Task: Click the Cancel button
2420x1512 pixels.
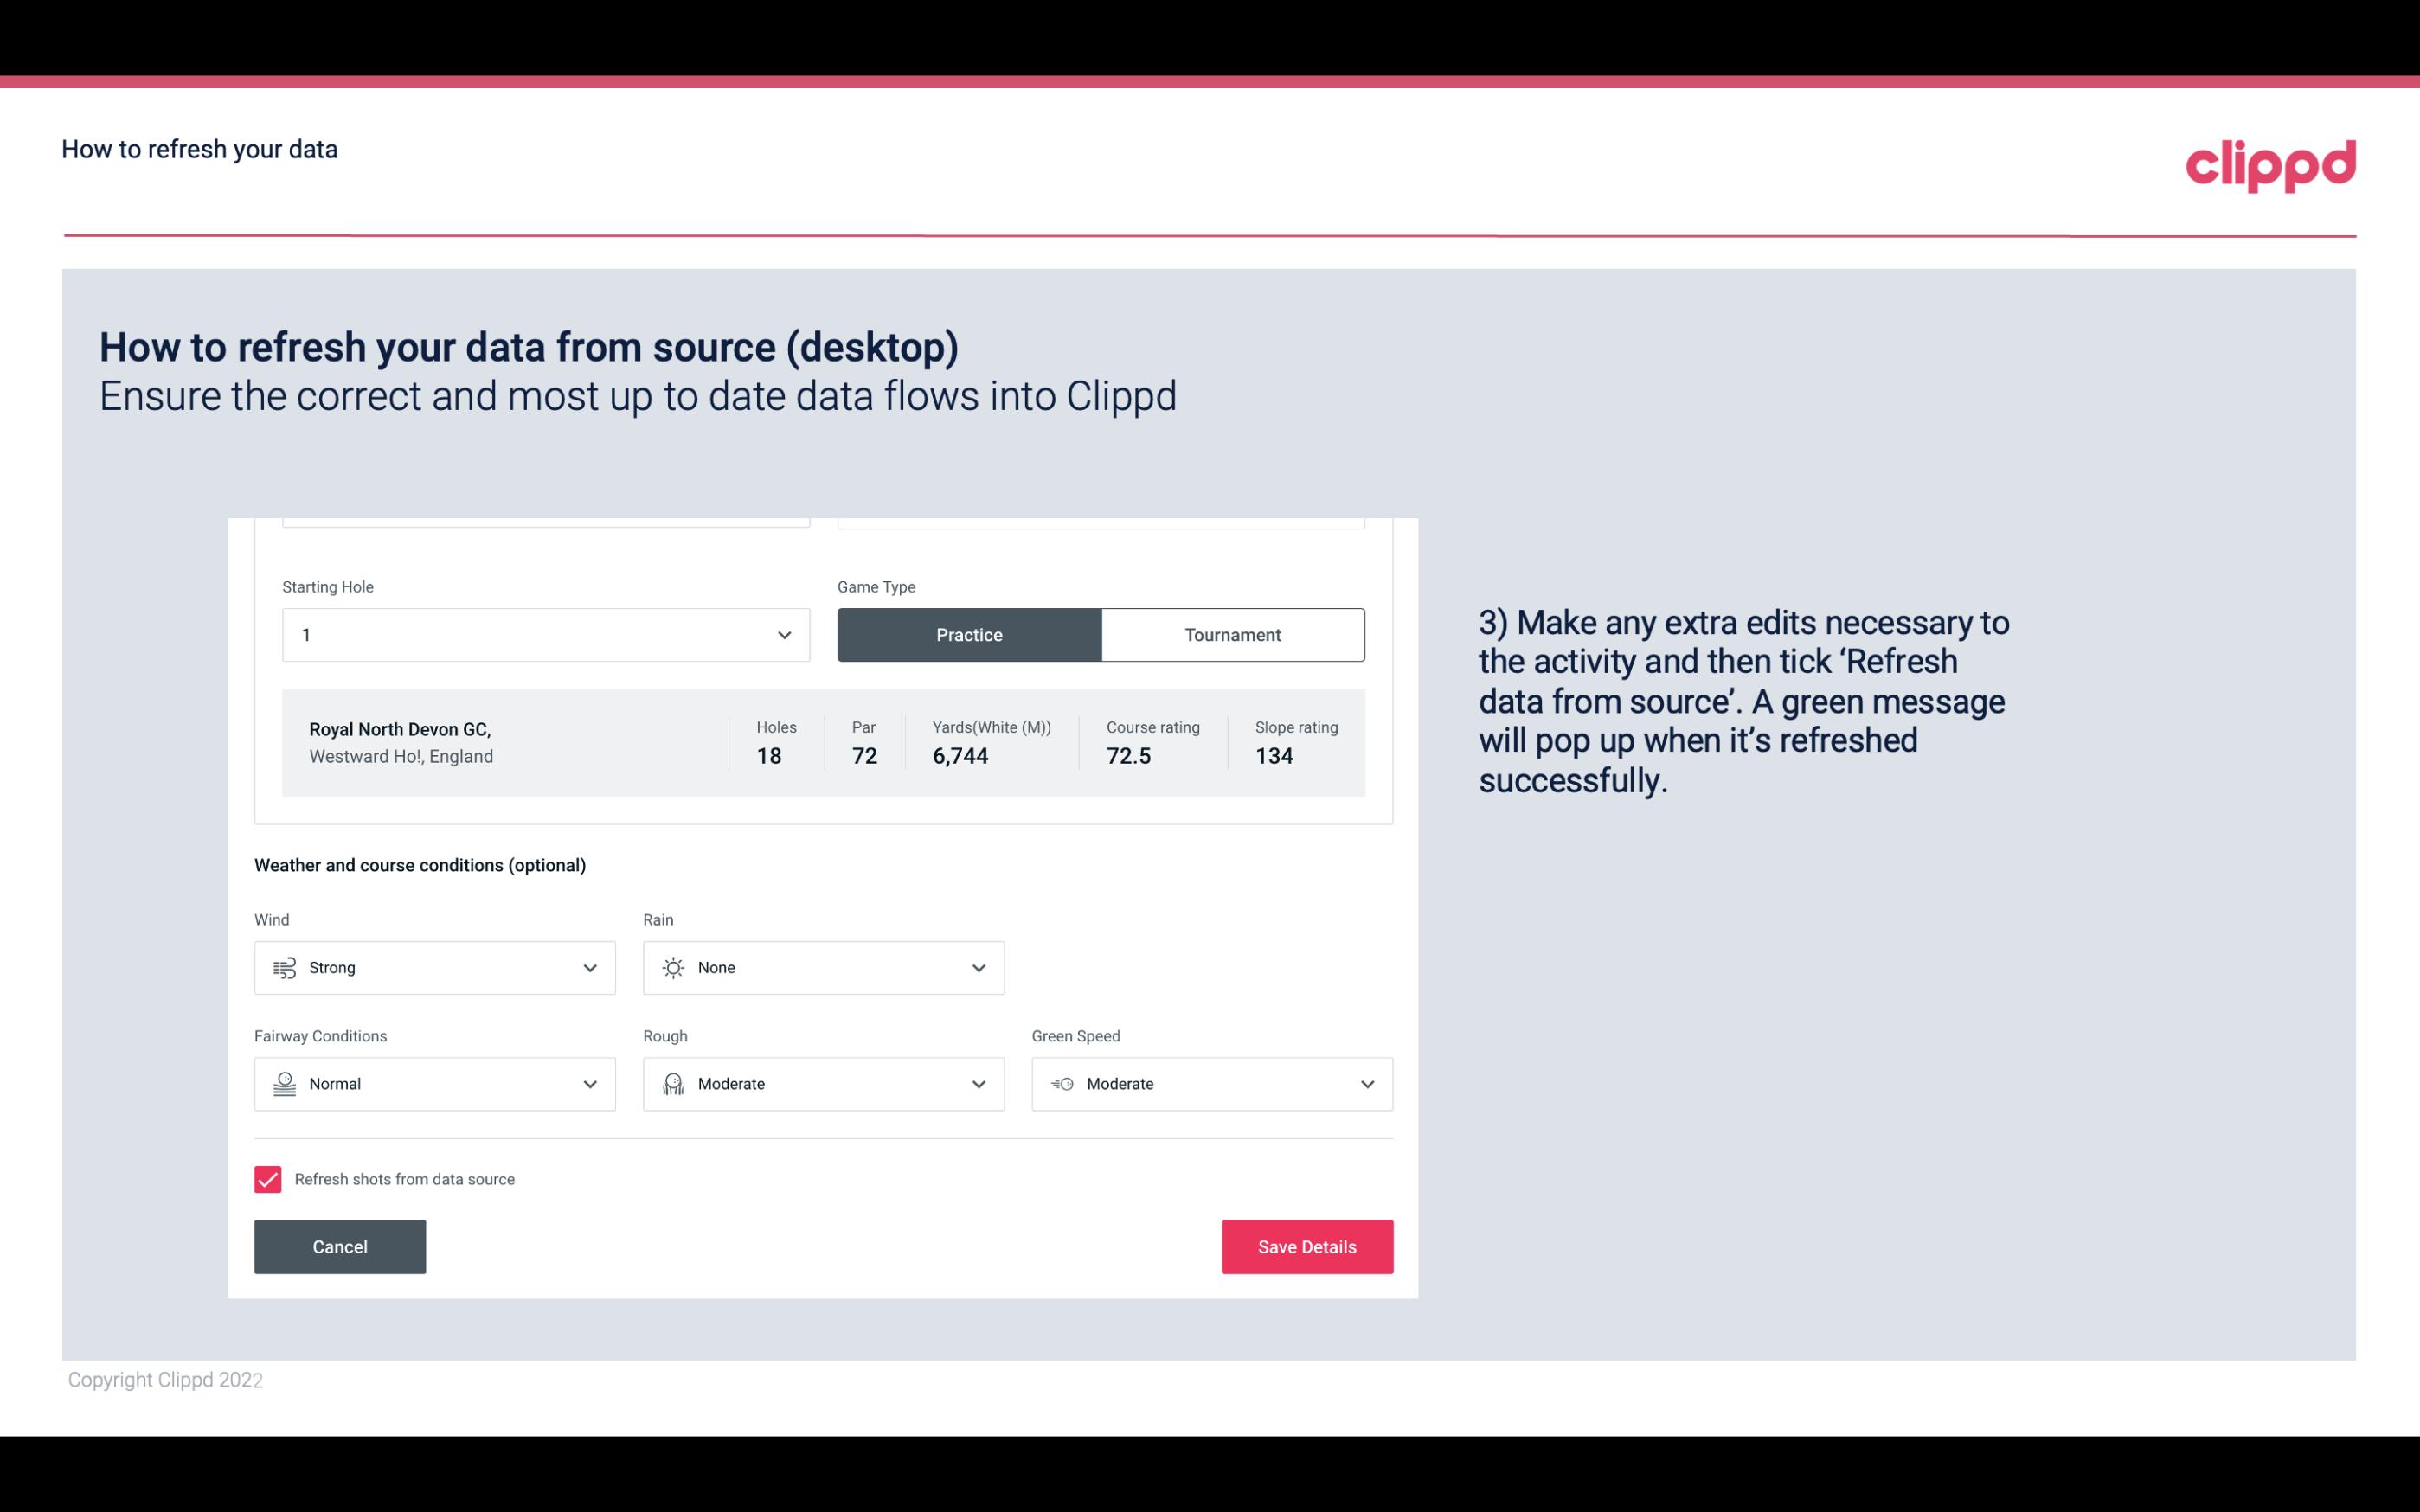Action: click(340, 1246)
